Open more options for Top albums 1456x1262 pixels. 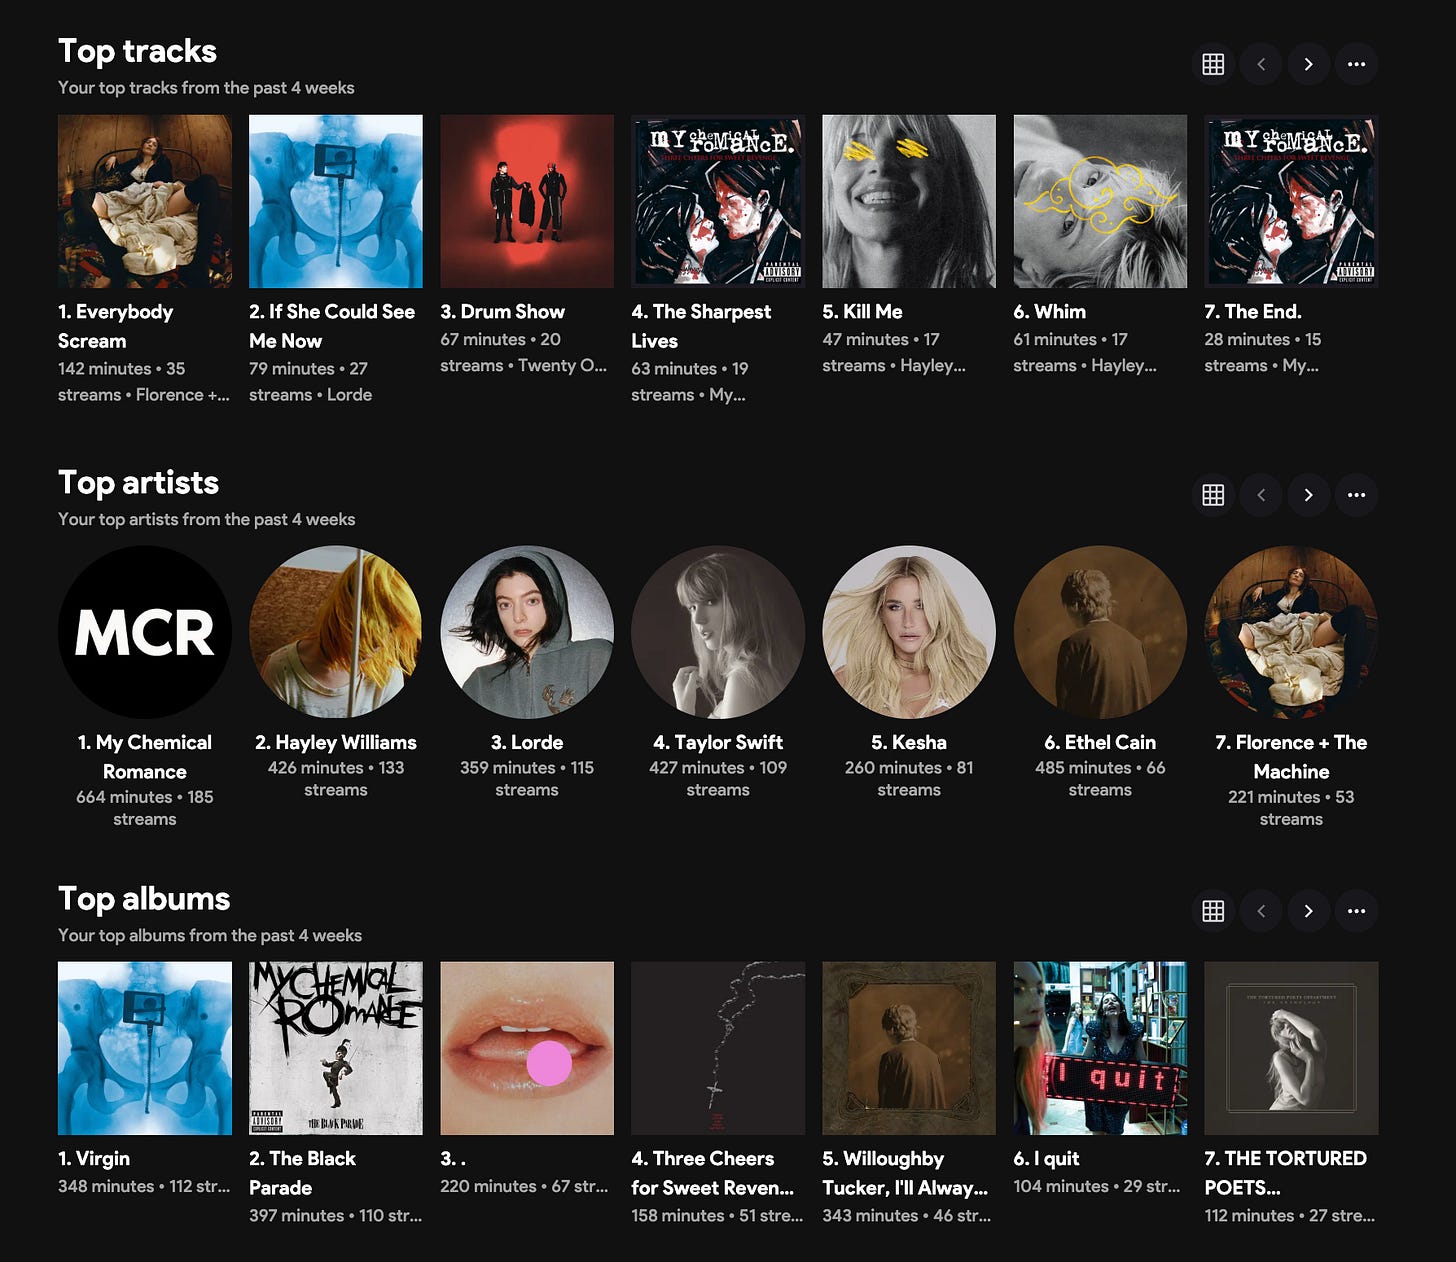coord(1356,911)
